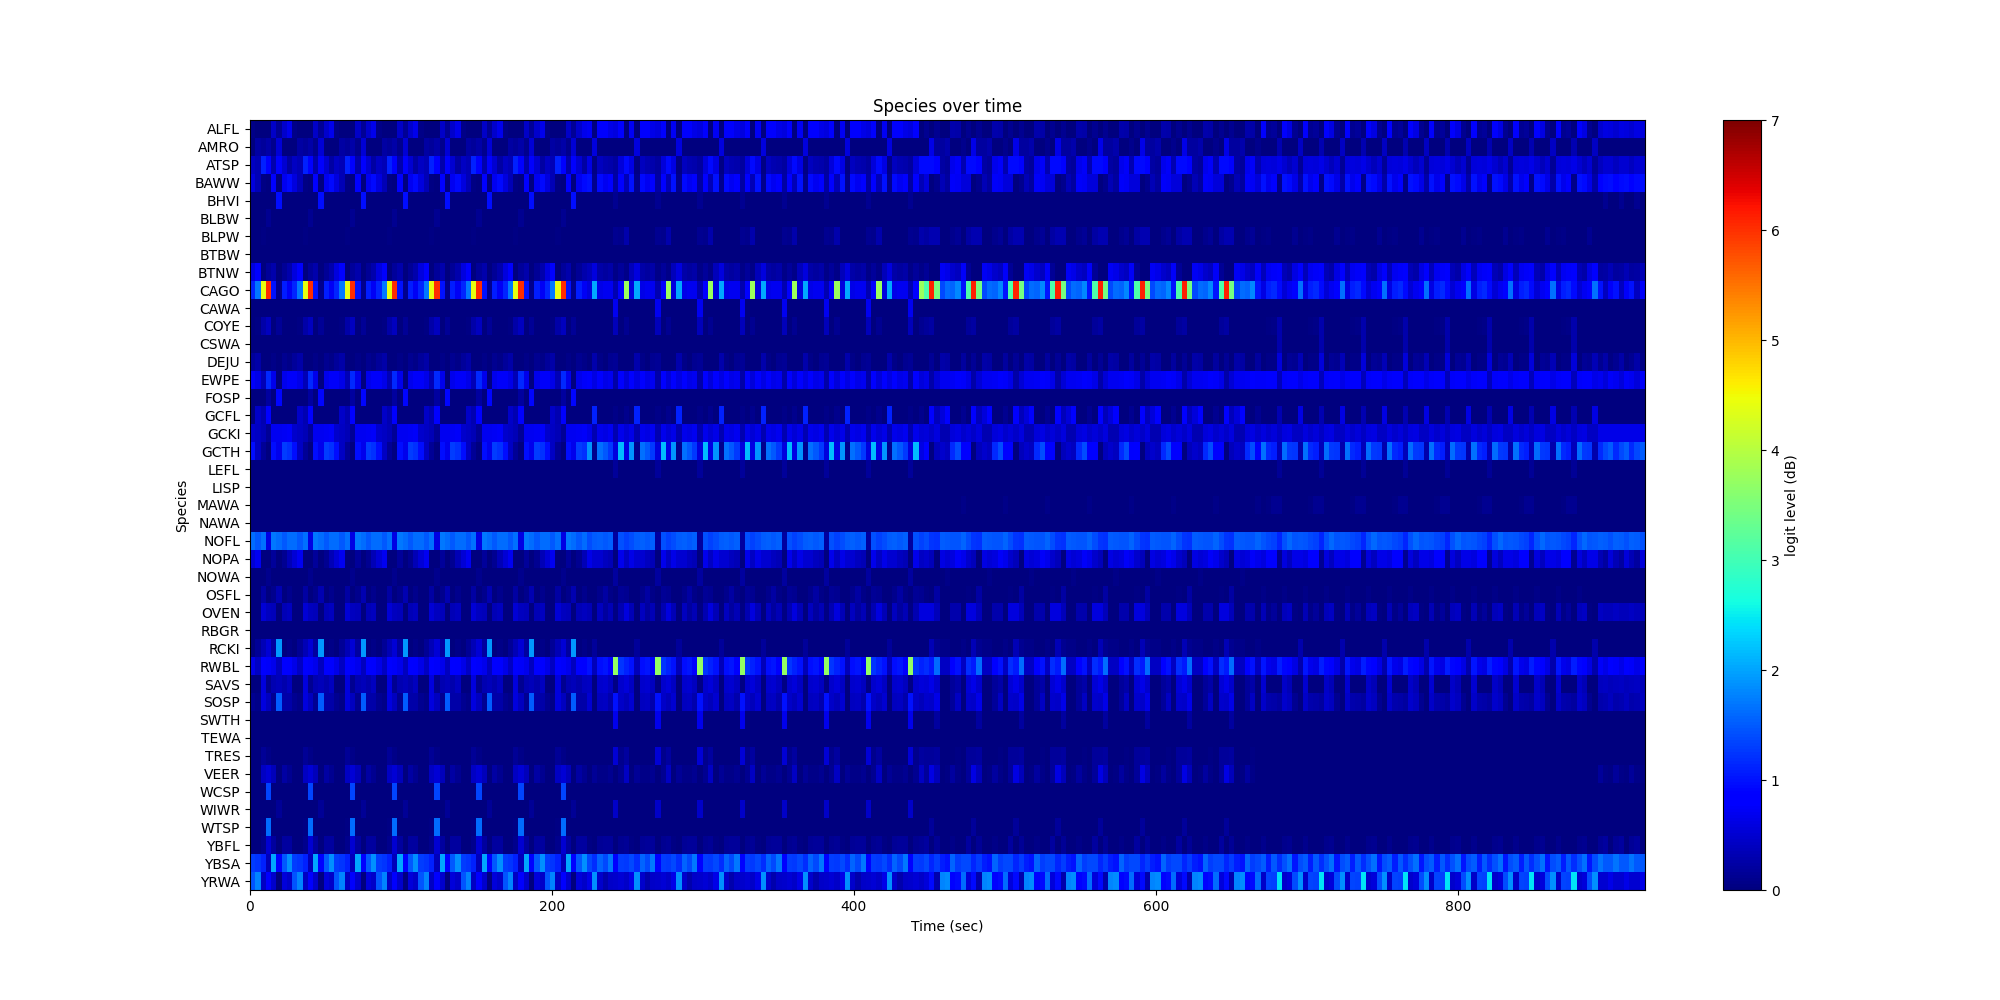Image resolution: width=2000 pixels, height=1000 pixels.
Task: Select the GCTH species label
Action: (x=220, y=452)
